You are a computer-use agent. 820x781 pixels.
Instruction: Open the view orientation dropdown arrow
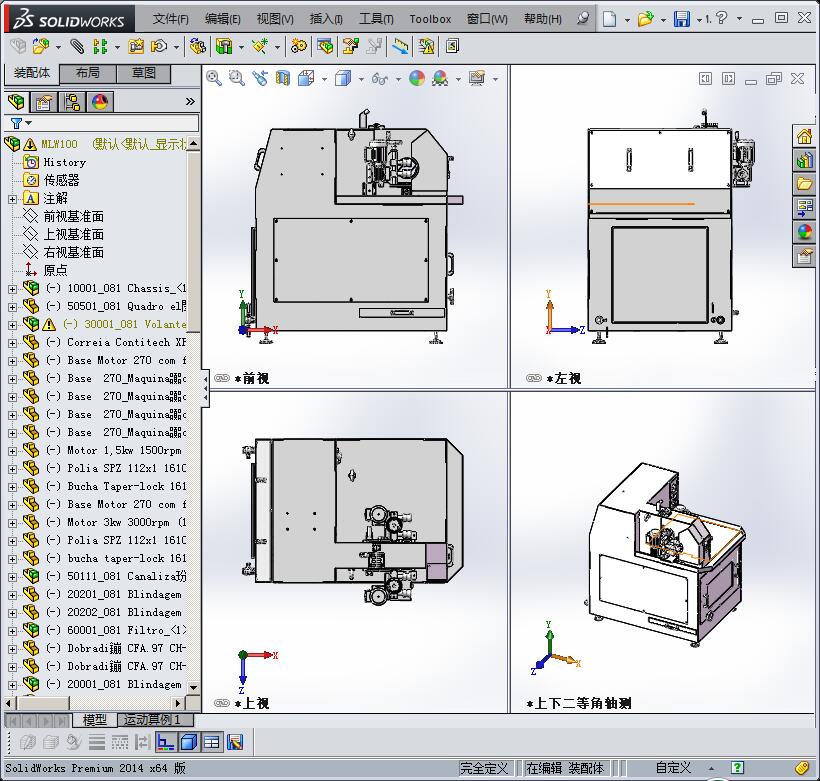tap(323, 77)
